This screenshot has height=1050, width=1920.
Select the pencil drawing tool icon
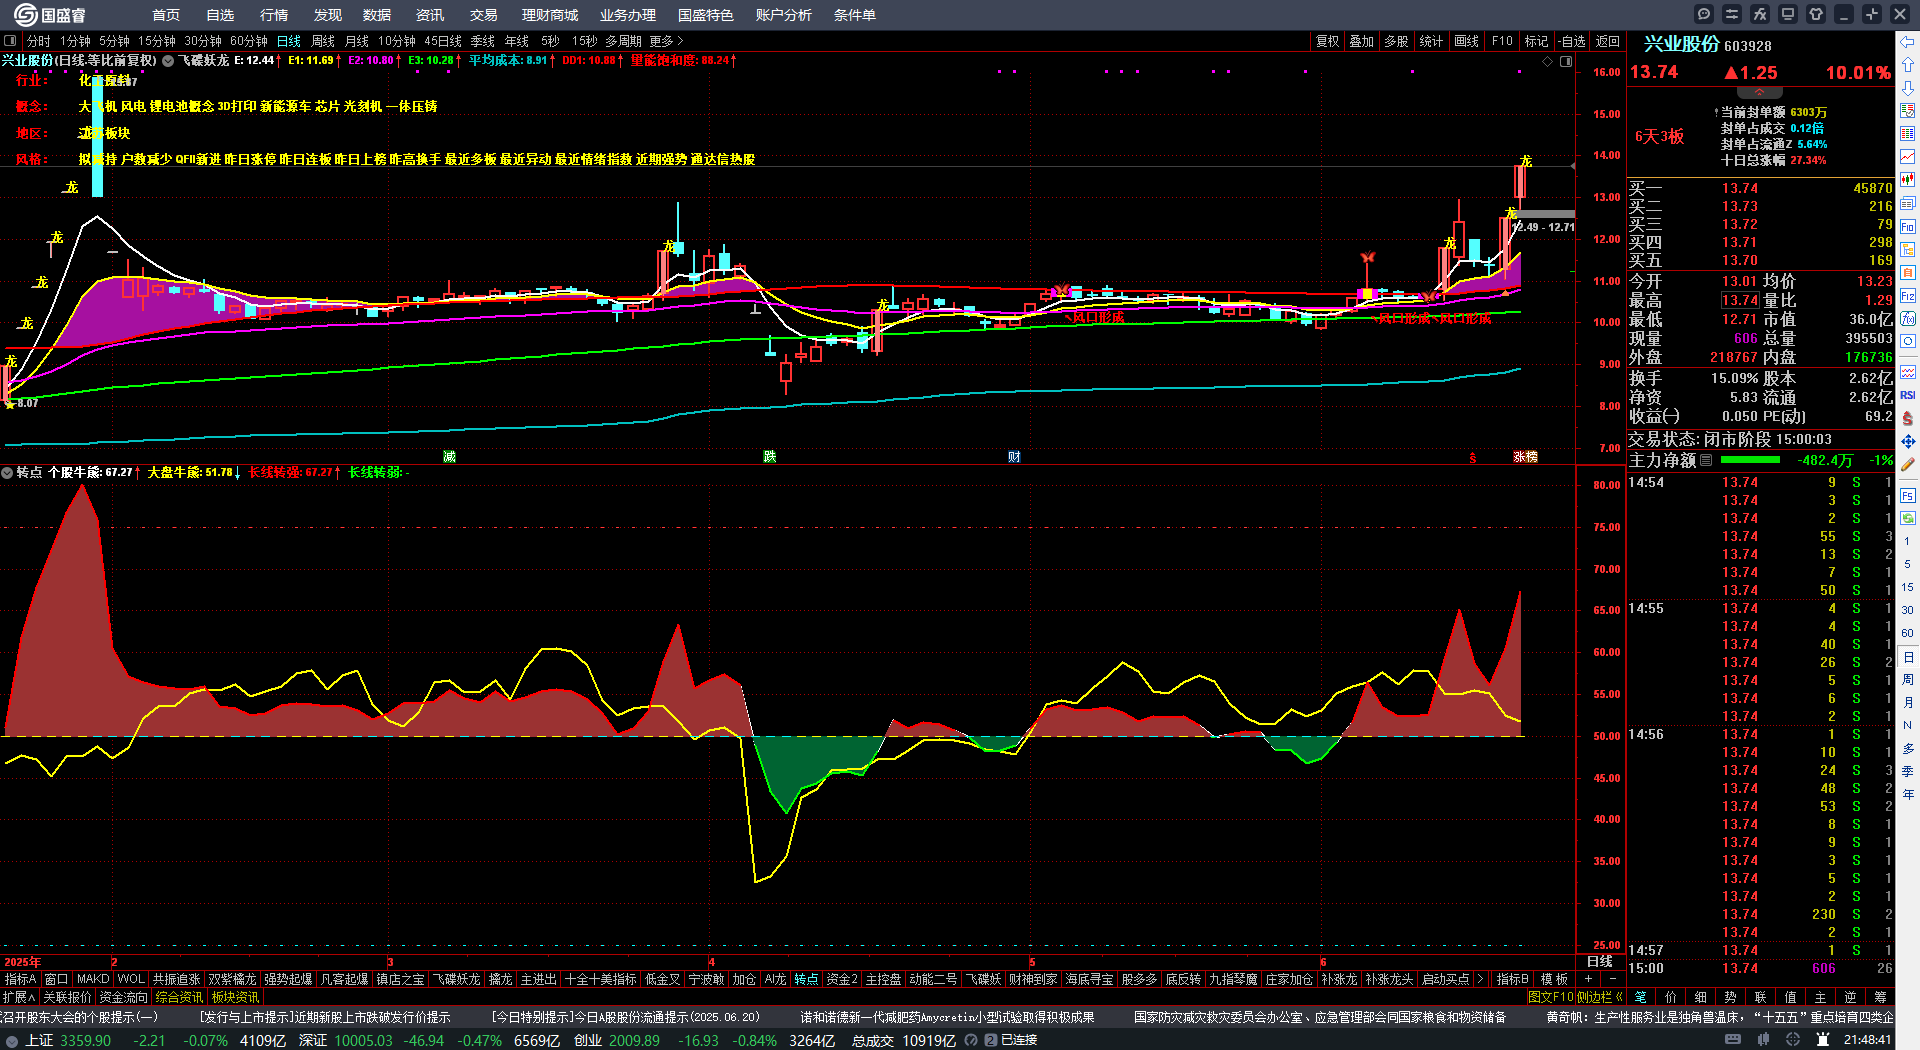click(1908, 465)
